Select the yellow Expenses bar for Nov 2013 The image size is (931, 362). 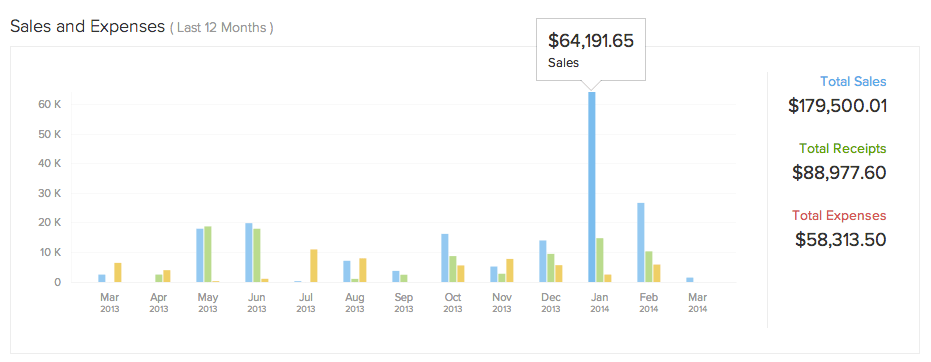click(x=510, y=271)
